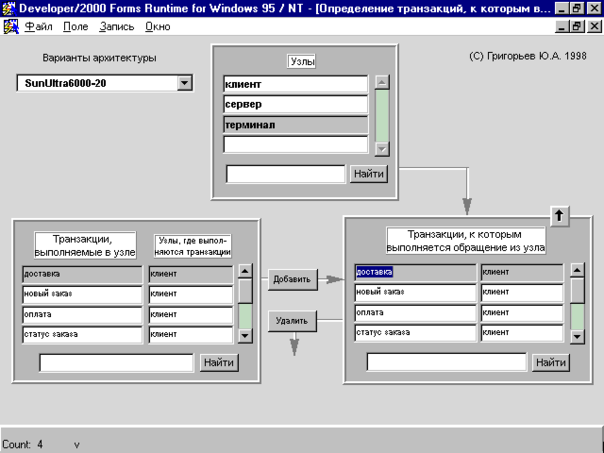604x453 pixels.
Task: Select новый заказ in left transactions list
Action: (82, 294)
